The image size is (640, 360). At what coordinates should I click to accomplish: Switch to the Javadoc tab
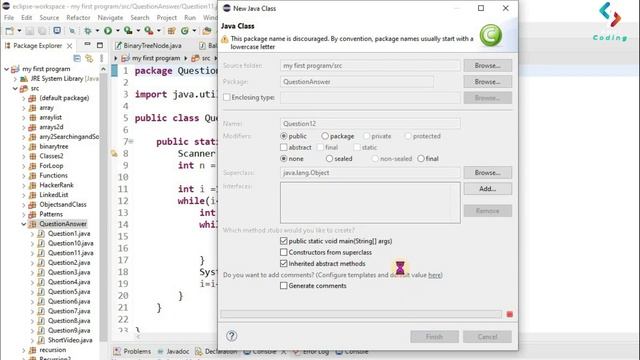tap(173, 351)
